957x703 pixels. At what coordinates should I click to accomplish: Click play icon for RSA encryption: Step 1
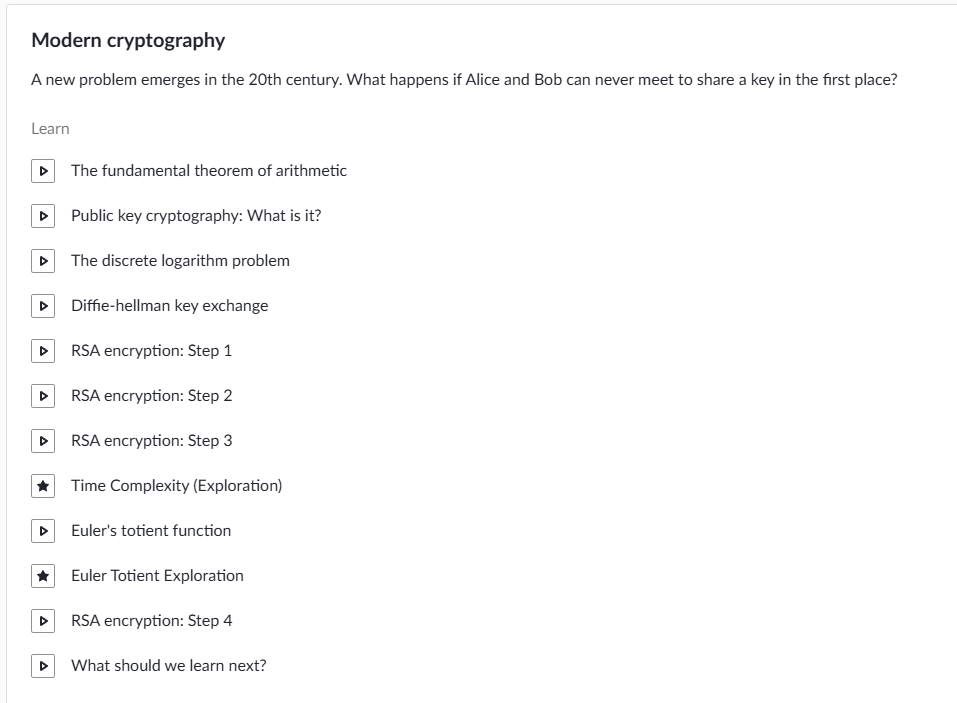[42, 351]
